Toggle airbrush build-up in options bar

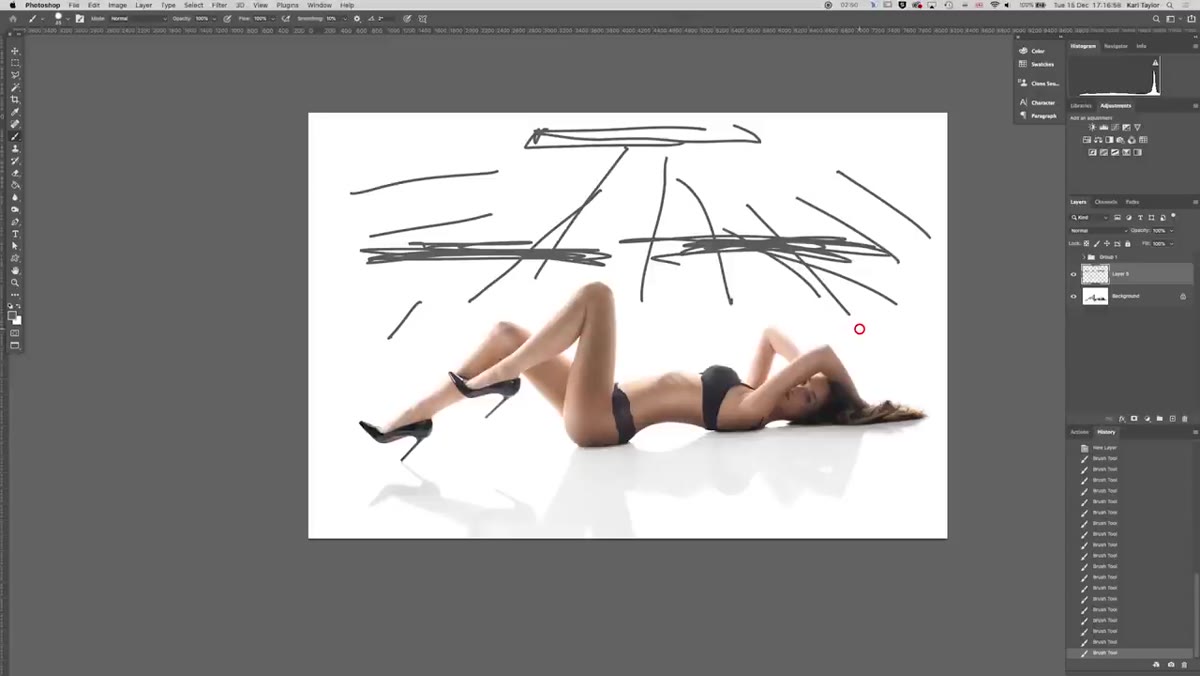(287, 18)
